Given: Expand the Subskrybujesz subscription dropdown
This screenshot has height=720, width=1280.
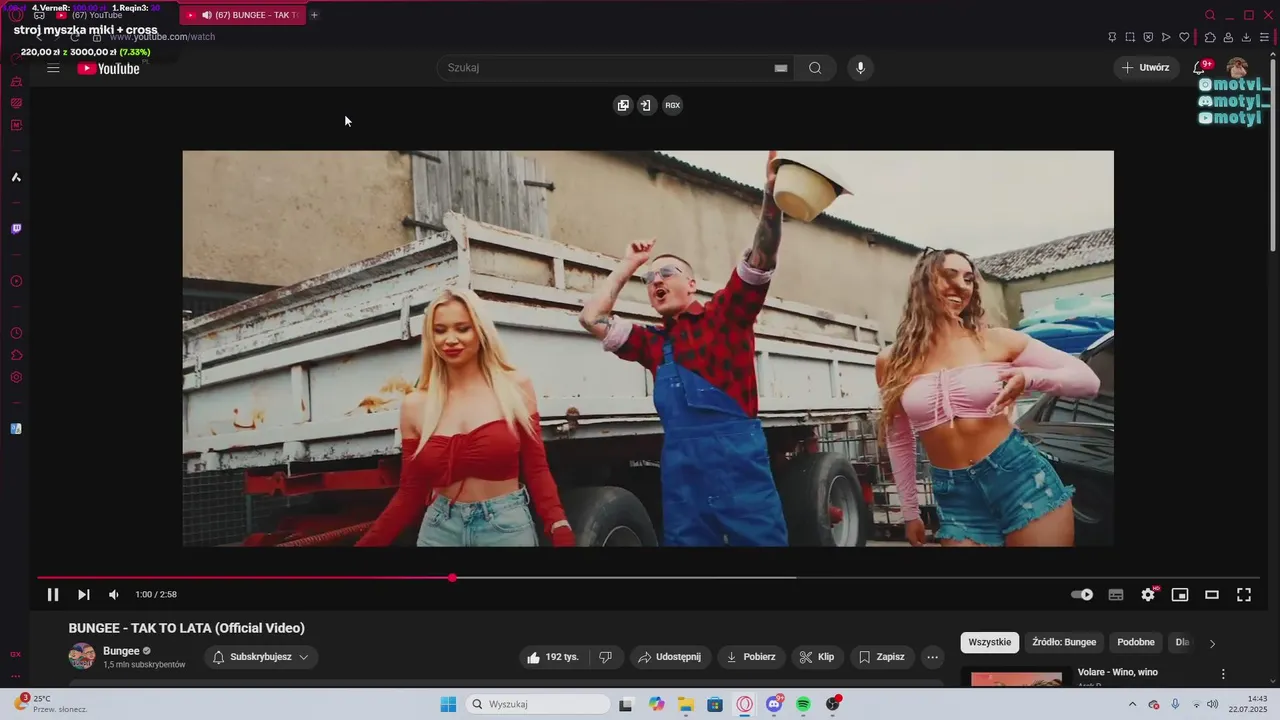Looking at the screenshot, I should click(x=261, y=657).
